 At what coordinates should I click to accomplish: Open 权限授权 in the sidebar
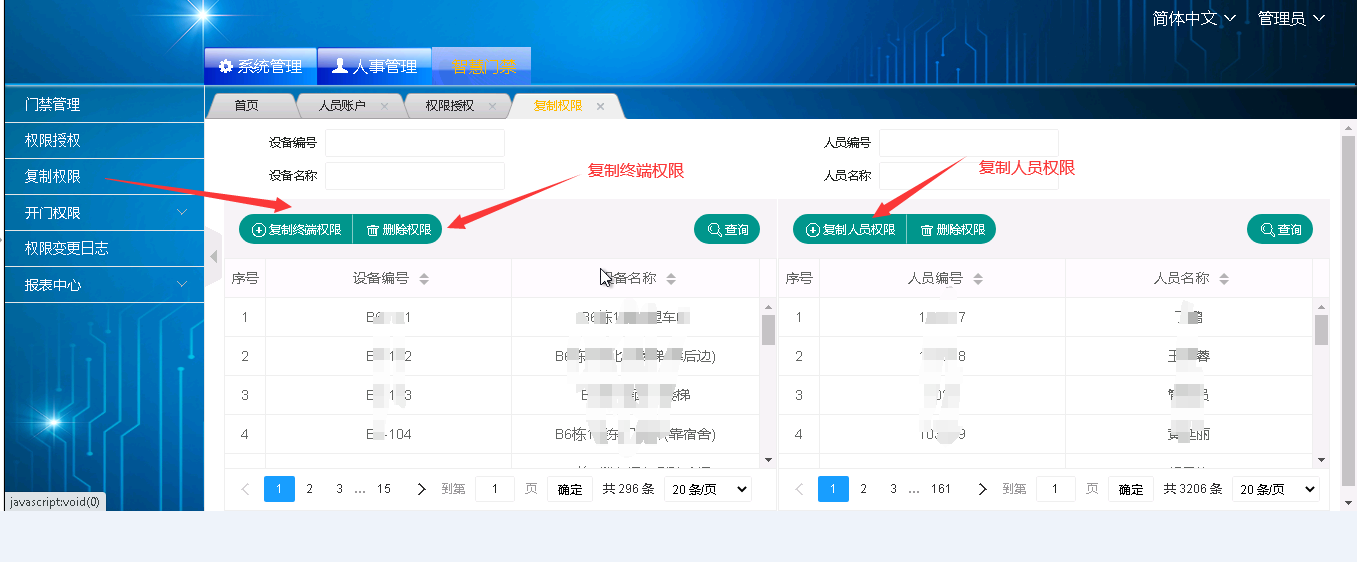(x=104, y=140)
